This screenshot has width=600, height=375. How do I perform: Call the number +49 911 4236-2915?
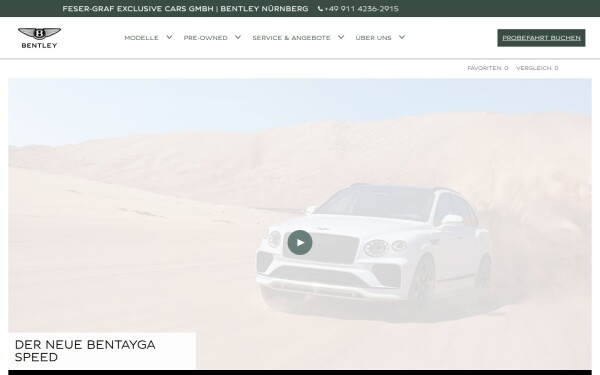coord(361,9)
